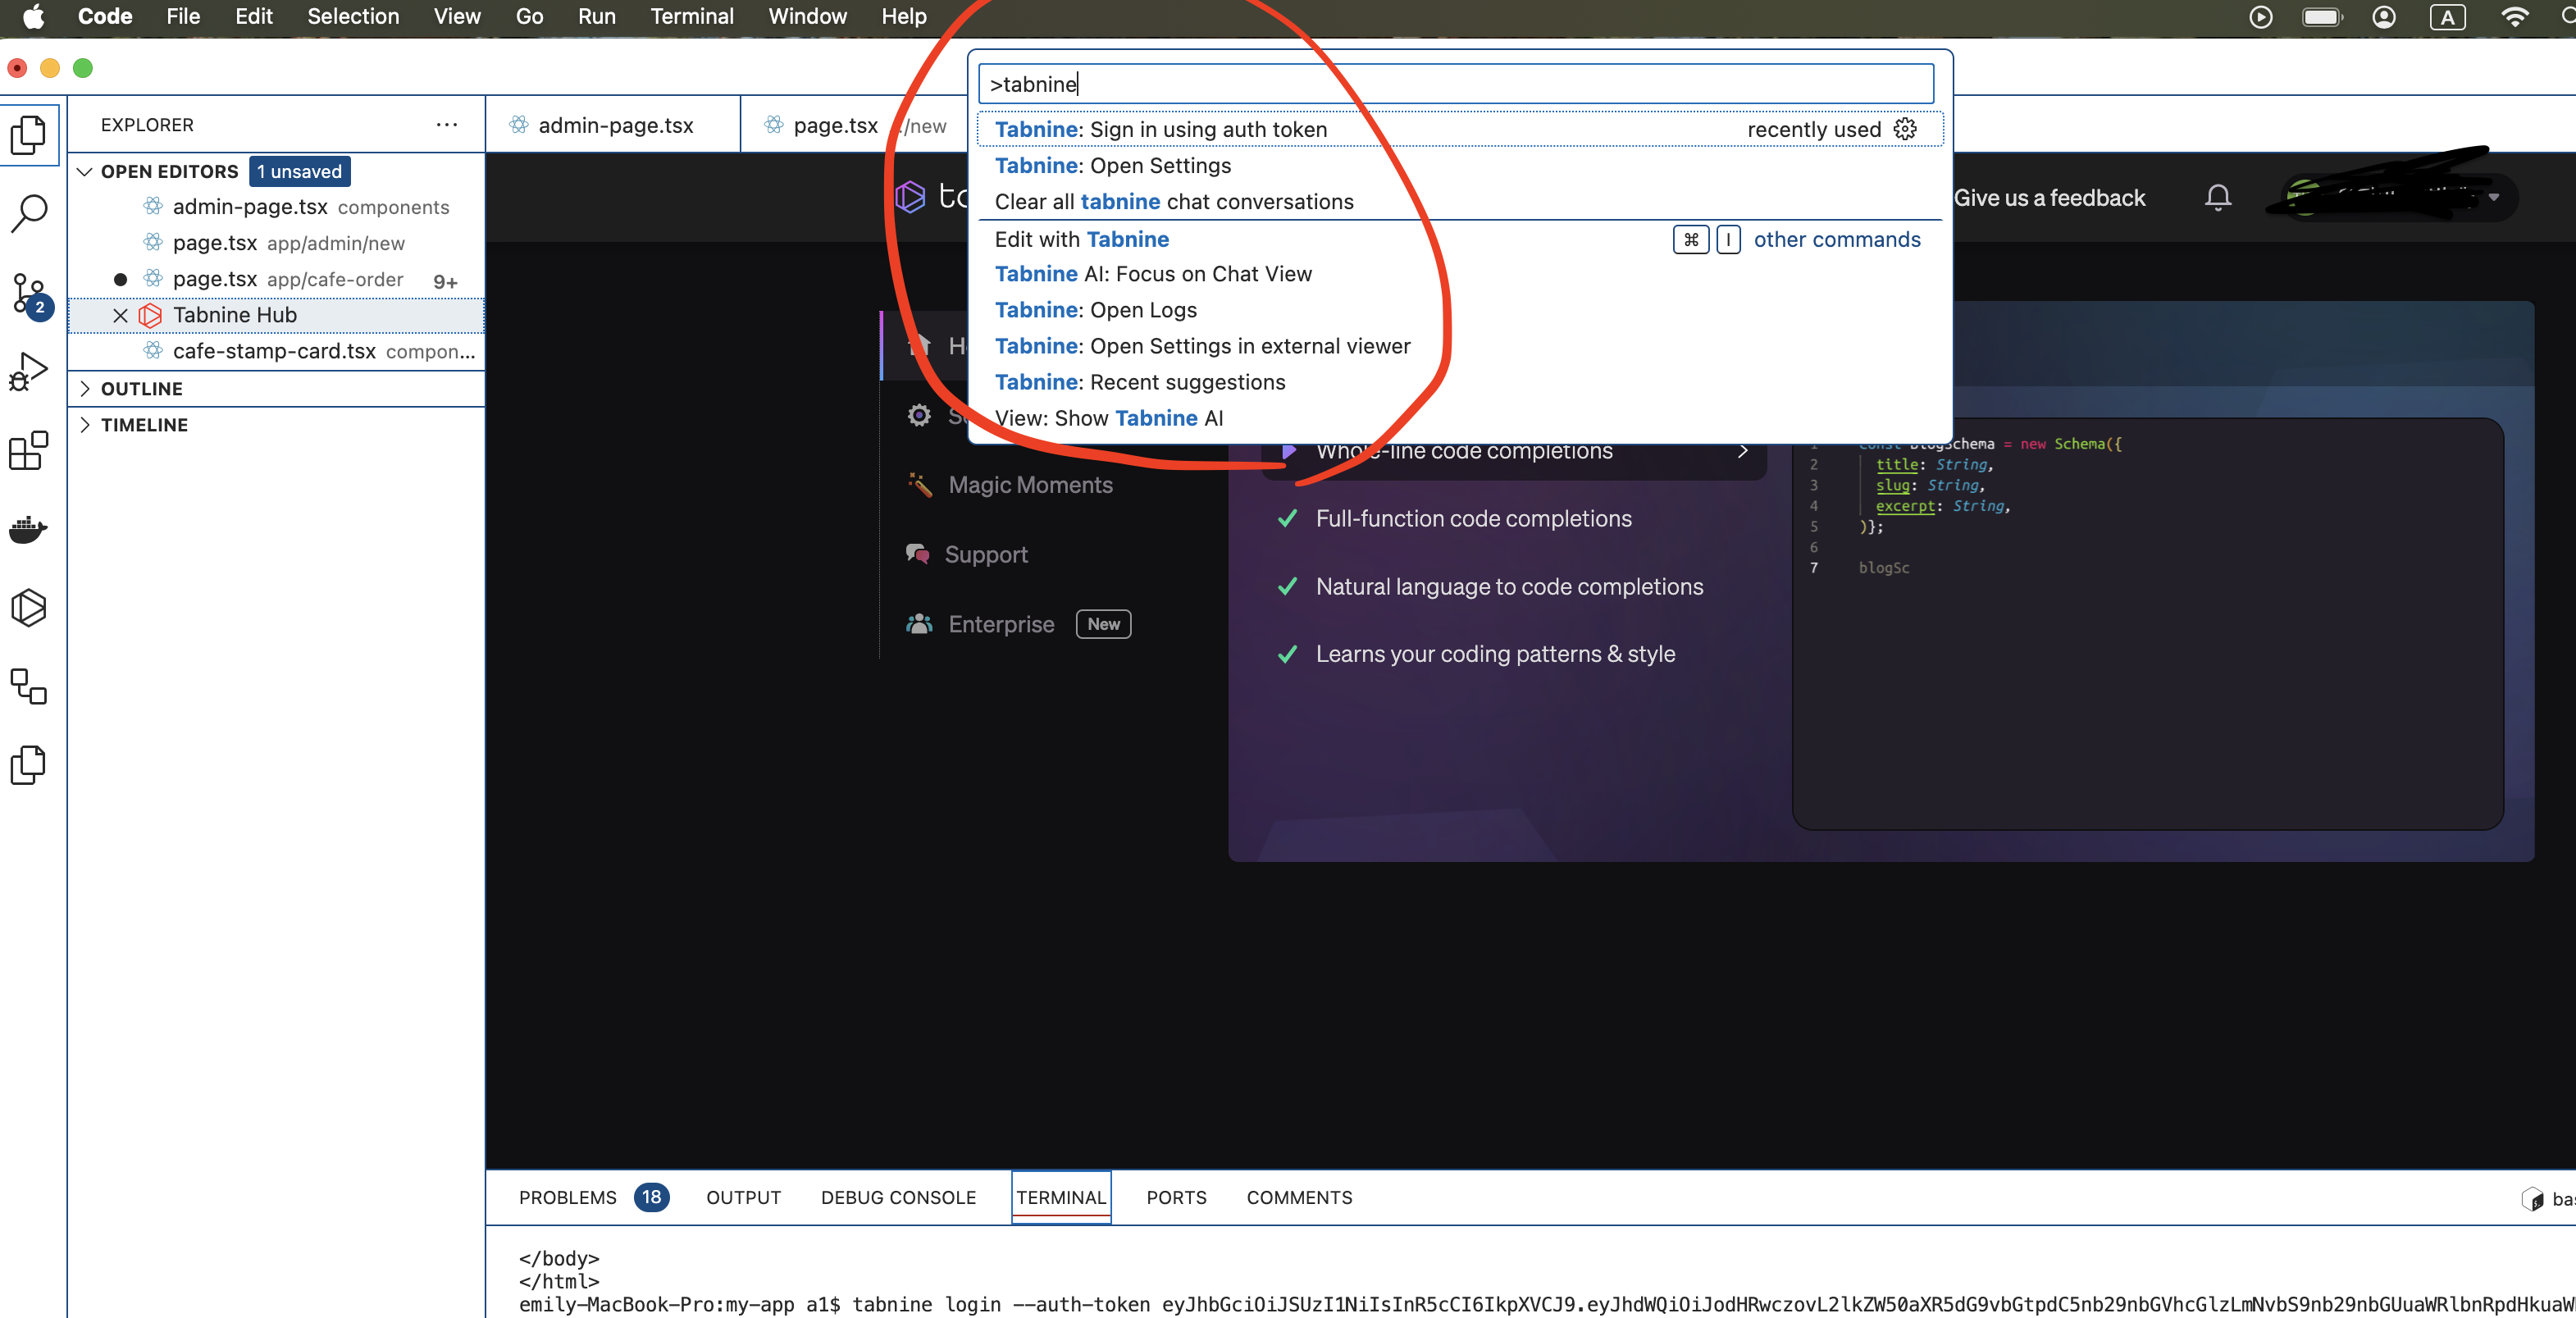2576x1318 pixels.
Task: Run Tabnine: Open Settings command
Action: 1112,166
